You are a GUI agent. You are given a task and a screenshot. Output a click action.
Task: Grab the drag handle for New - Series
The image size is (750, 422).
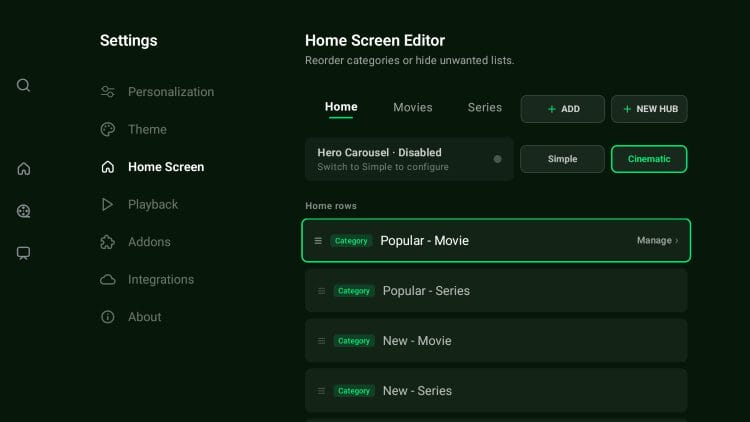point(321,391)
